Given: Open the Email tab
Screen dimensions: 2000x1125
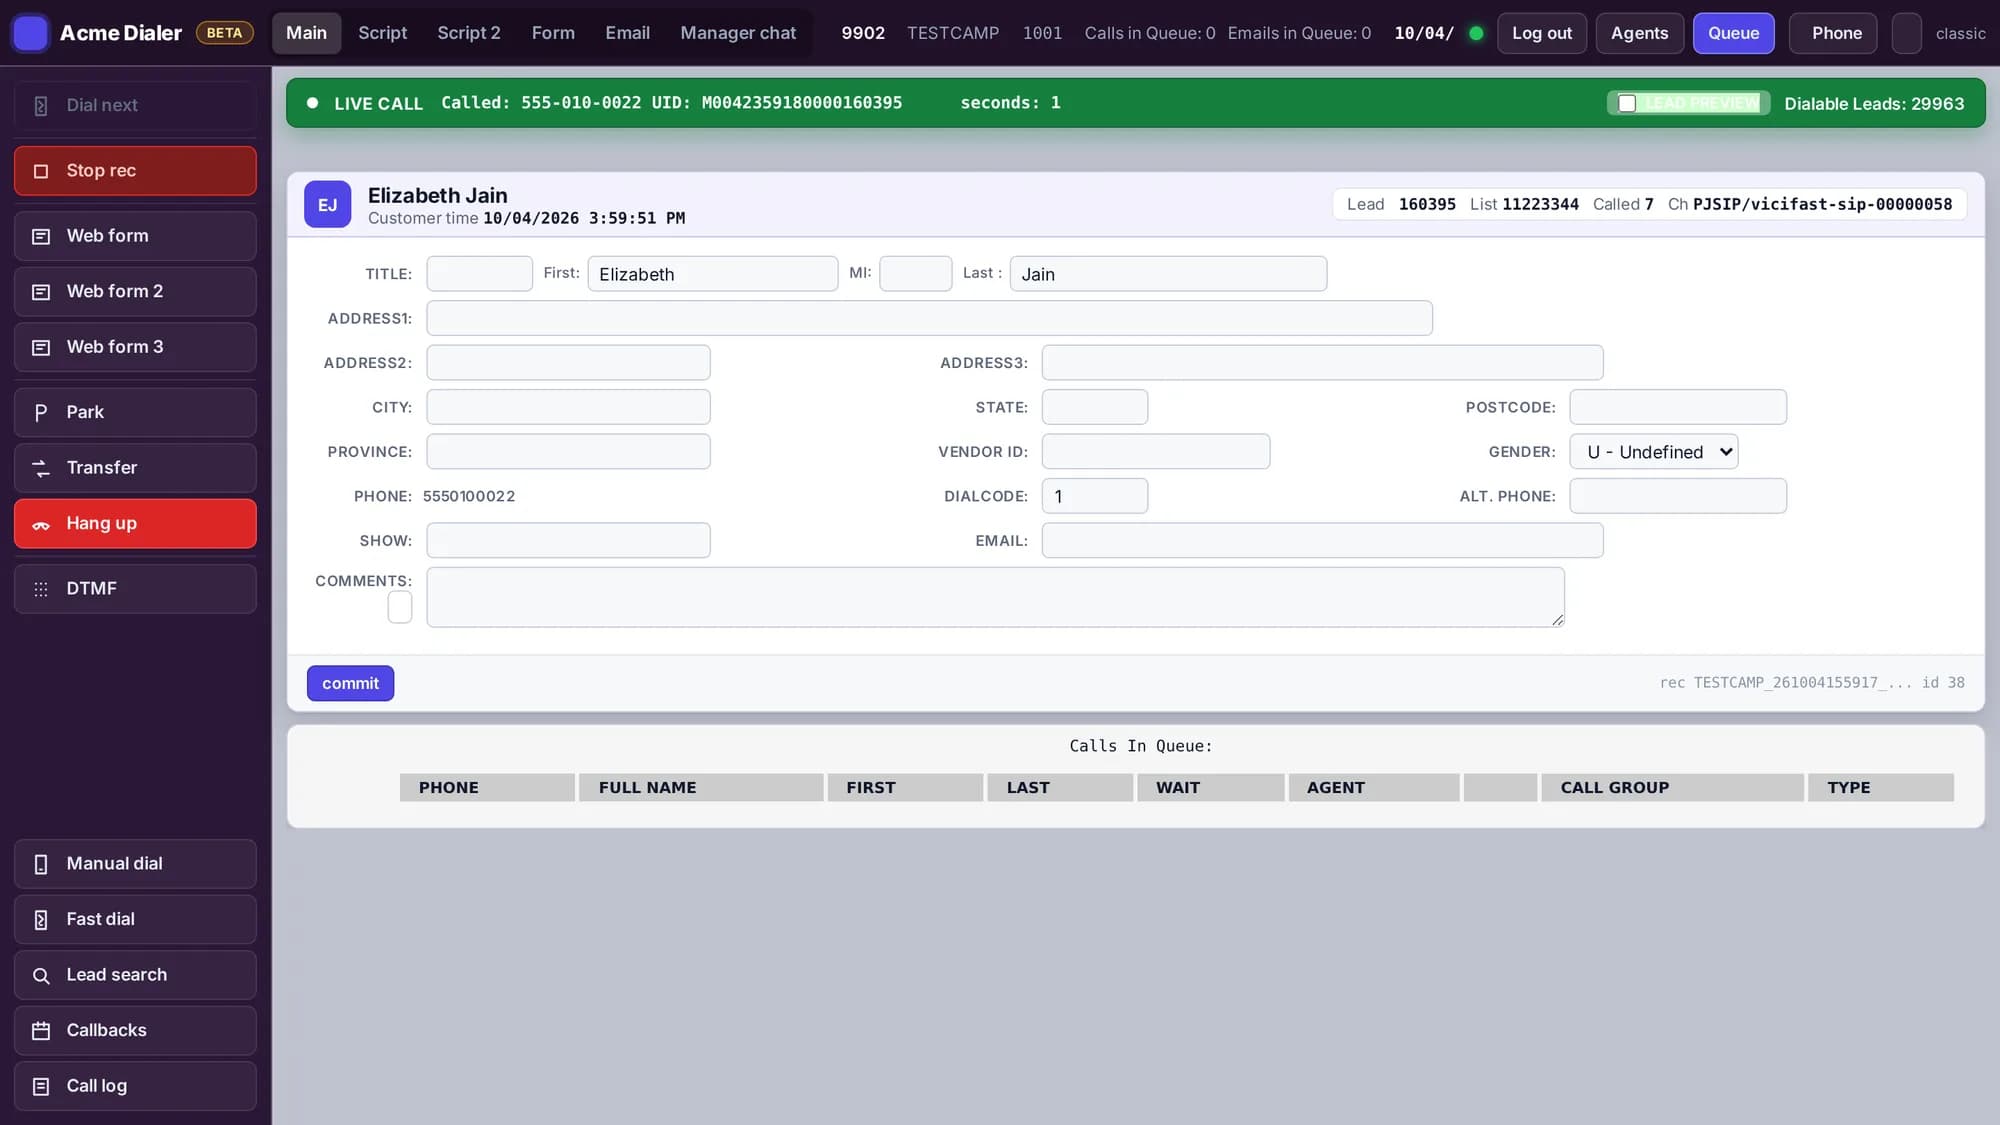Looking at the screenshot, I should click(x=627, y=33).
